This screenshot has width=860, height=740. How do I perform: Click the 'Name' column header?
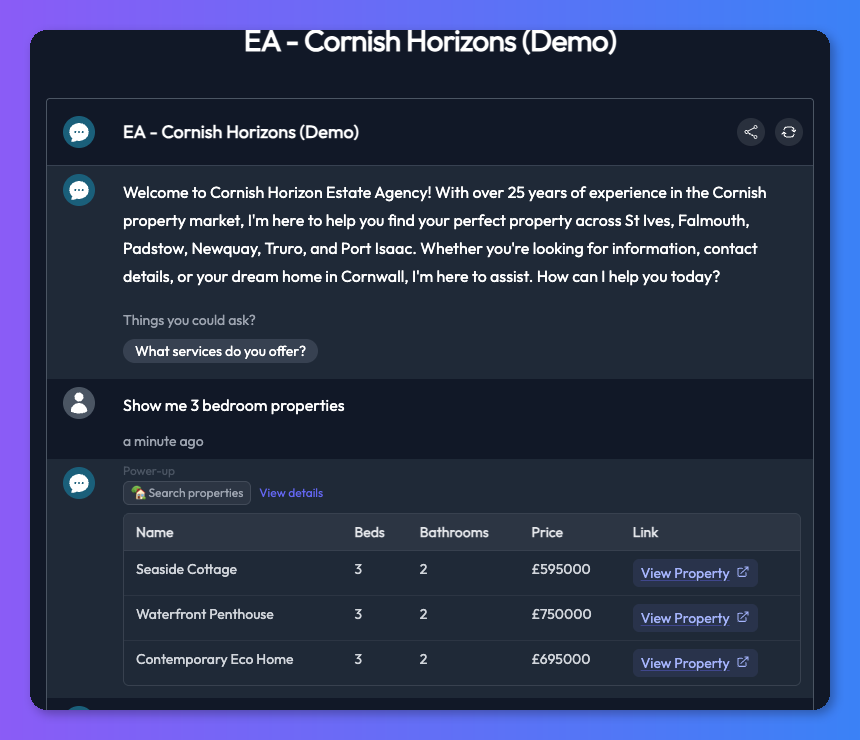click(155, 533)
